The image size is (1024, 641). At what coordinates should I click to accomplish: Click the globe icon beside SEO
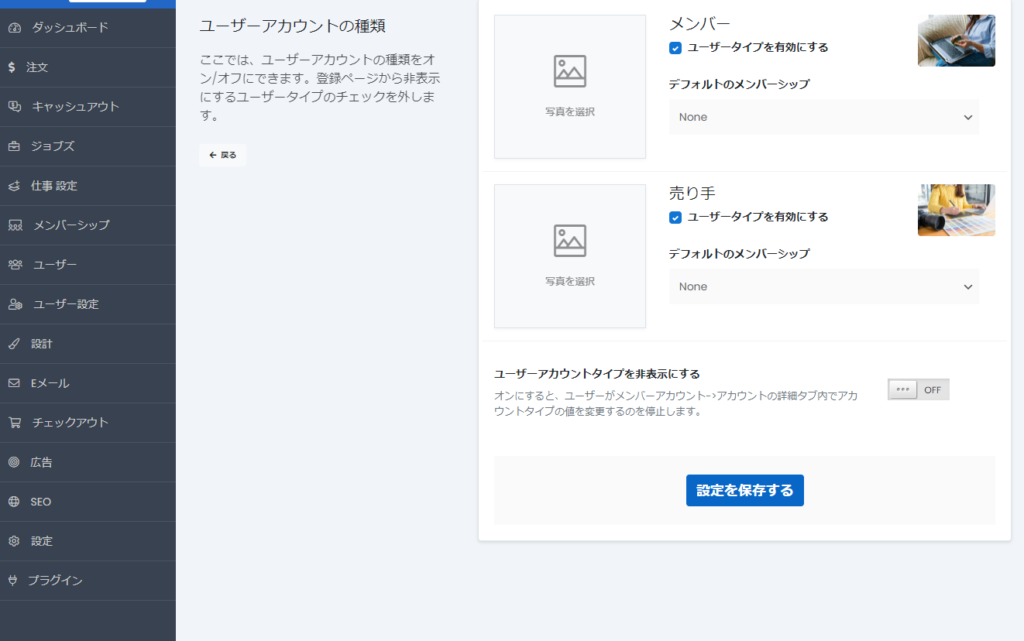click(14, 502)
